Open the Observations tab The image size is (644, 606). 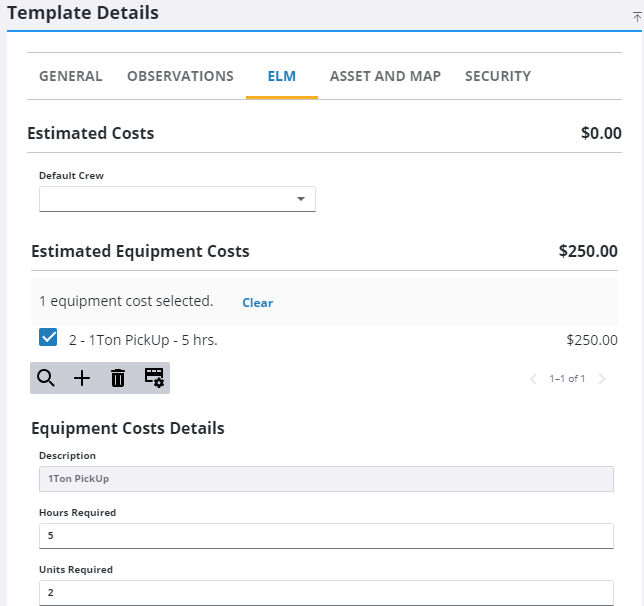180,76
